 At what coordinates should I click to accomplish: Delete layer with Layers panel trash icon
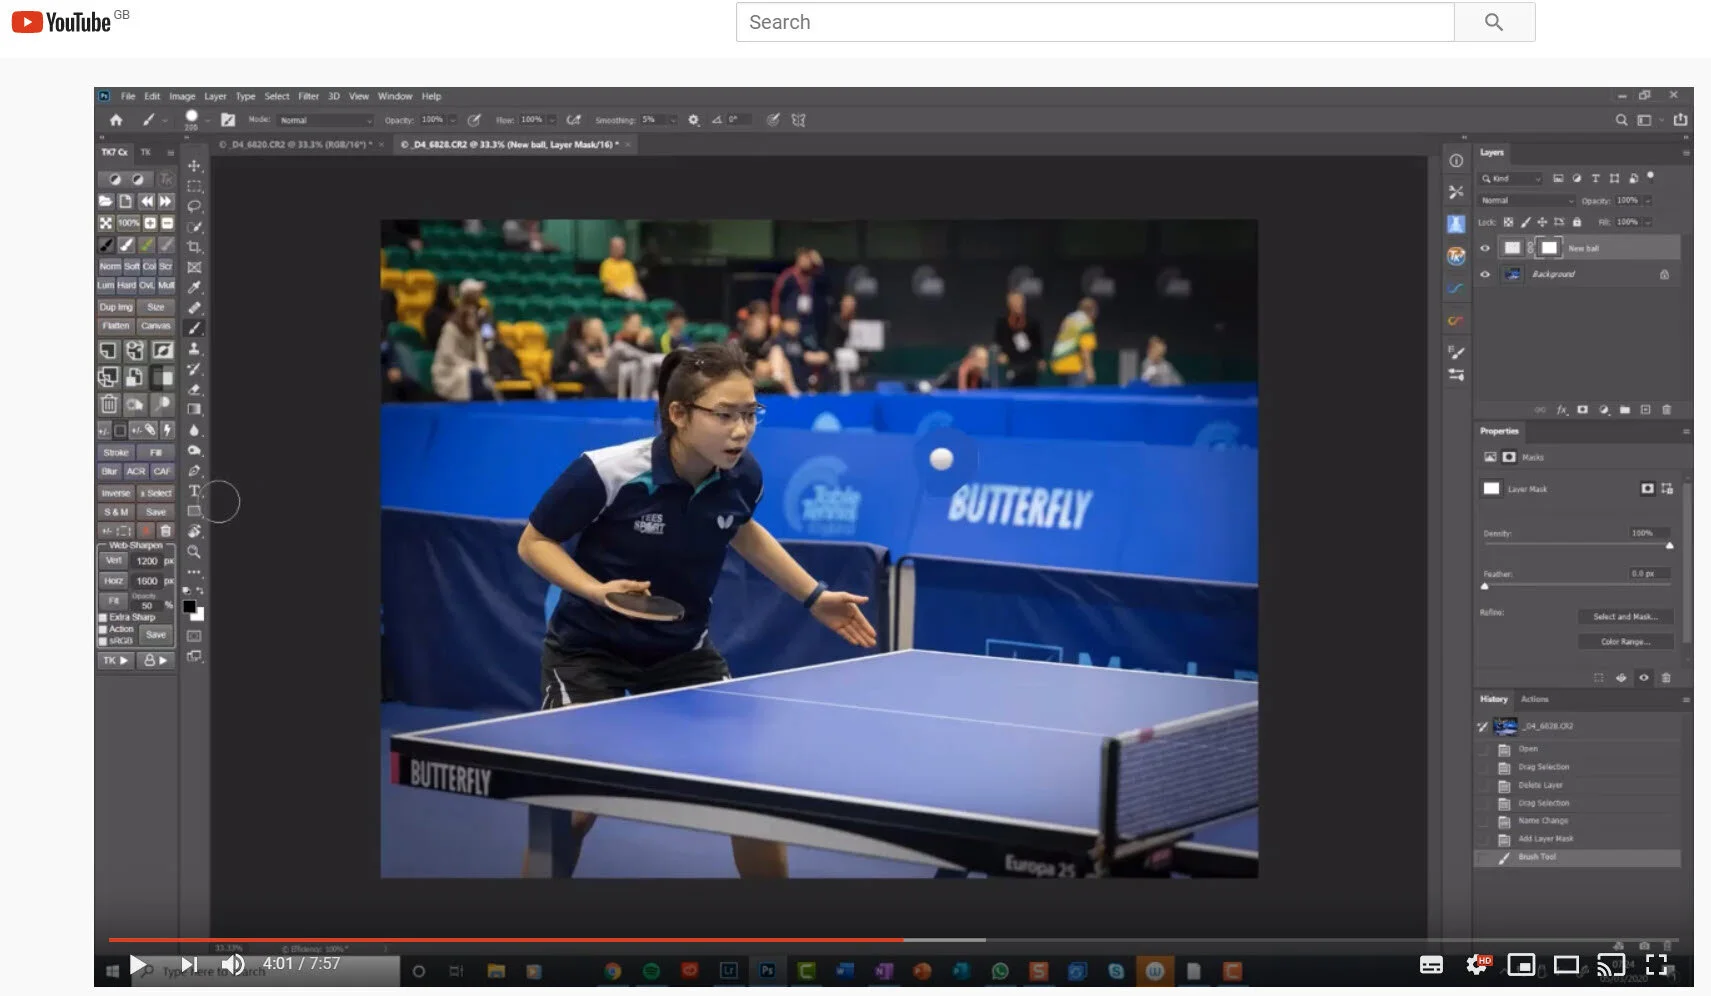coord(1666,410)
